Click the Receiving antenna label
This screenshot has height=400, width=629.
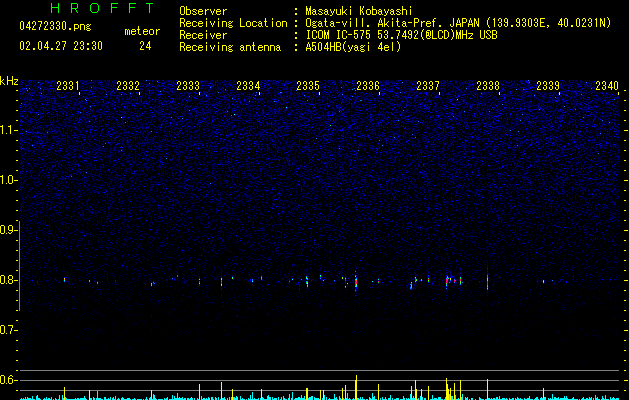230,47
